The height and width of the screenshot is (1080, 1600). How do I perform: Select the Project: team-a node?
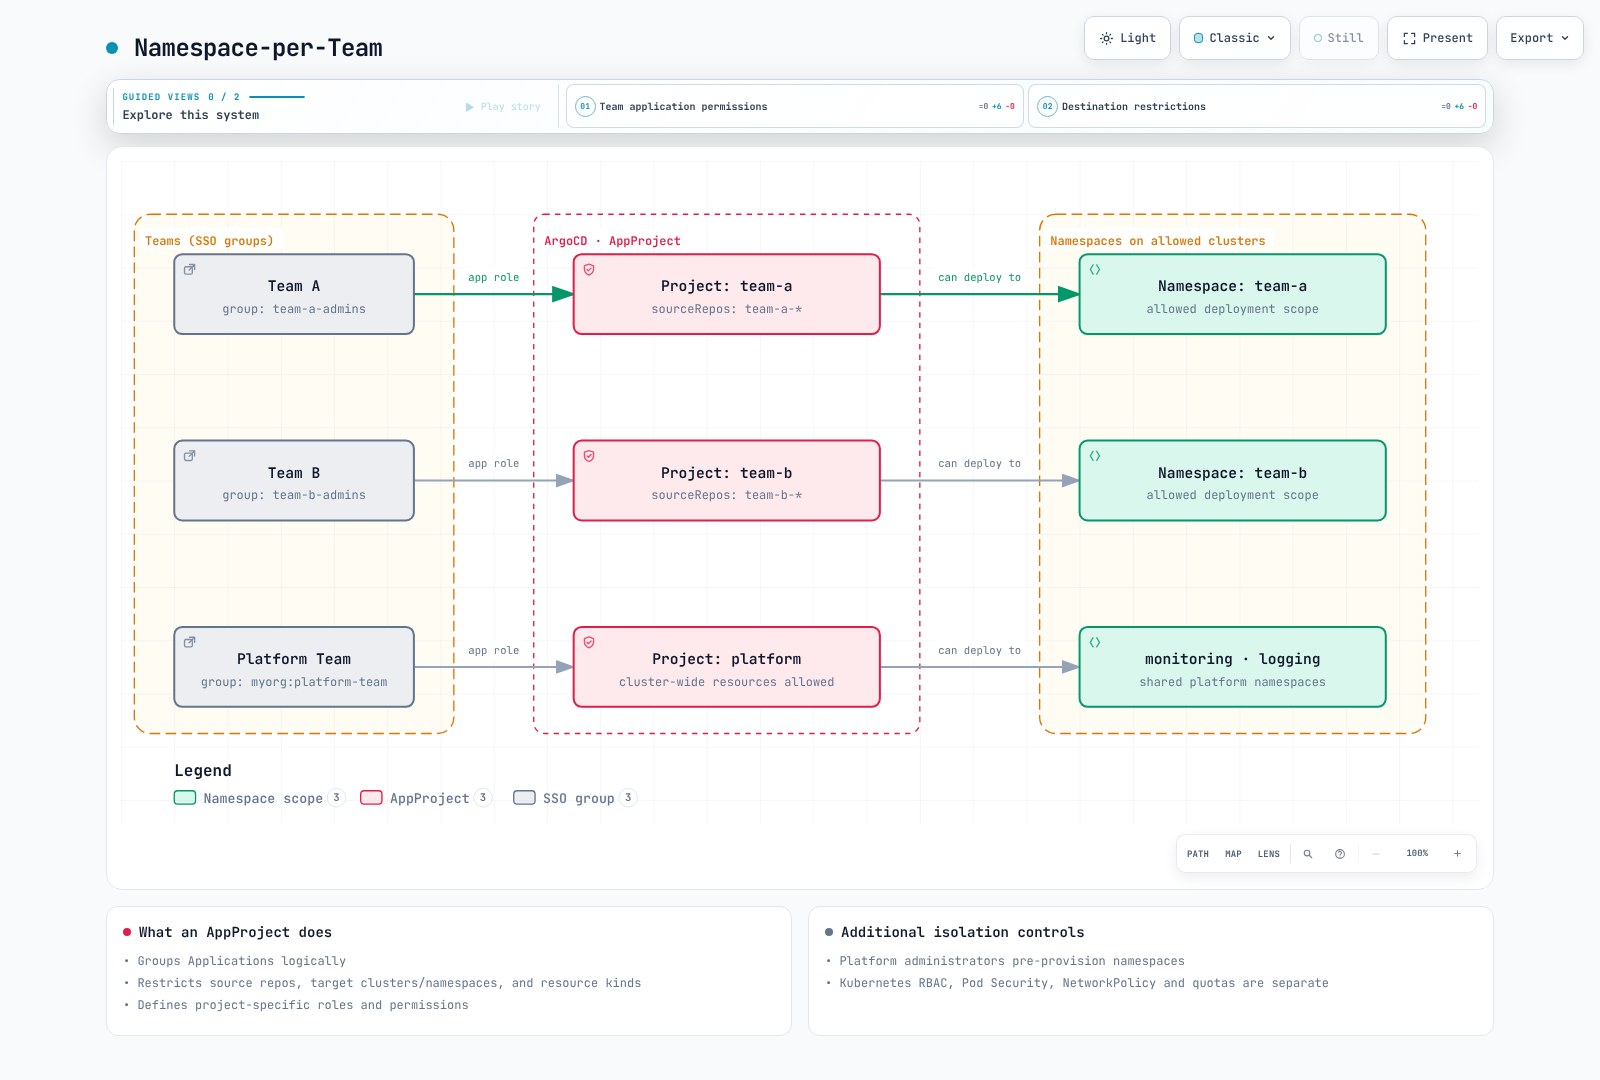pos(727,294)
